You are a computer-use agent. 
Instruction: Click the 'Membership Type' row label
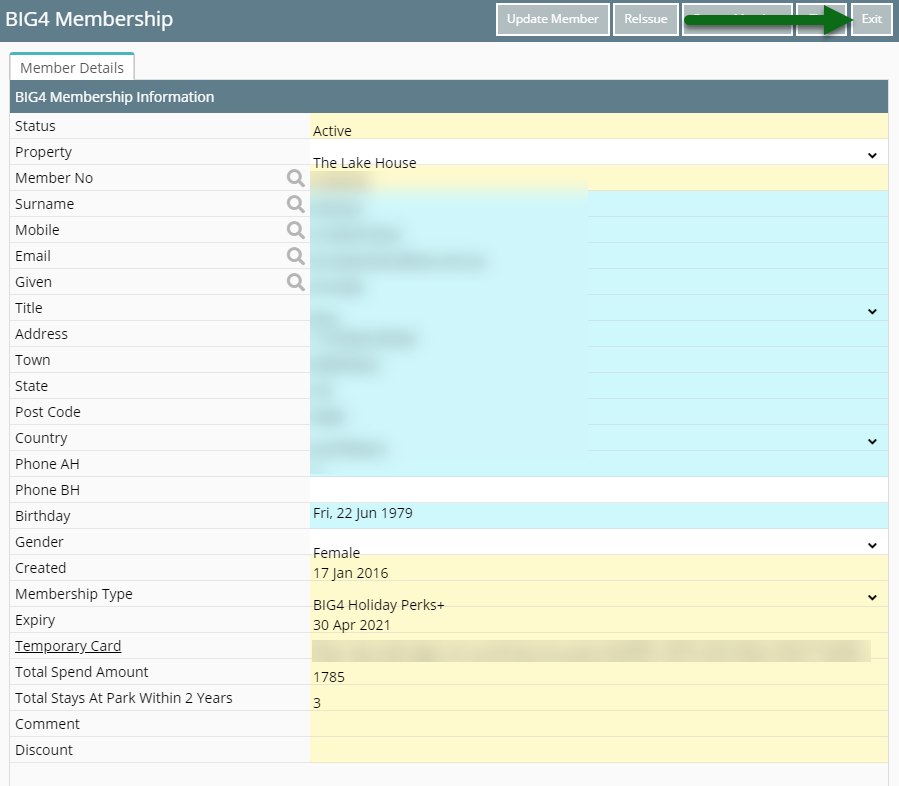[74, 594]
